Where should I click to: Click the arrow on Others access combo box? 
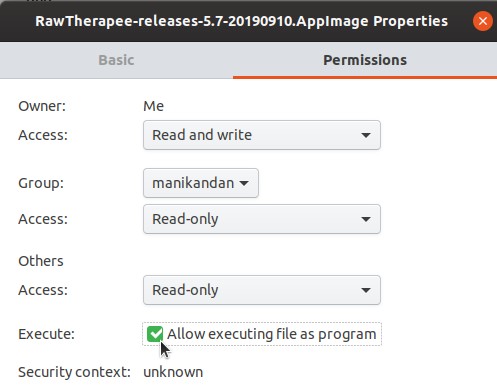point(366,290)
